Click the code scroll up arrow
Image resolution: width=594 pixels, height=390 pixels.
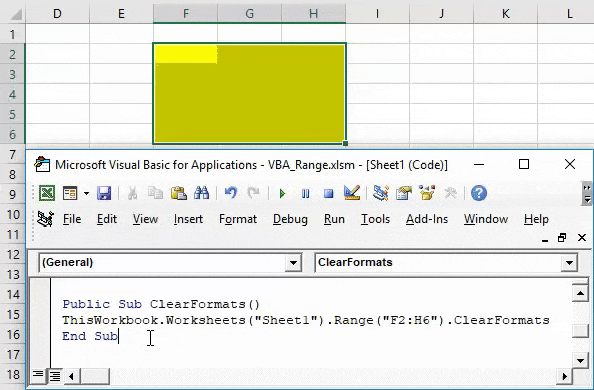pos(580,293)
